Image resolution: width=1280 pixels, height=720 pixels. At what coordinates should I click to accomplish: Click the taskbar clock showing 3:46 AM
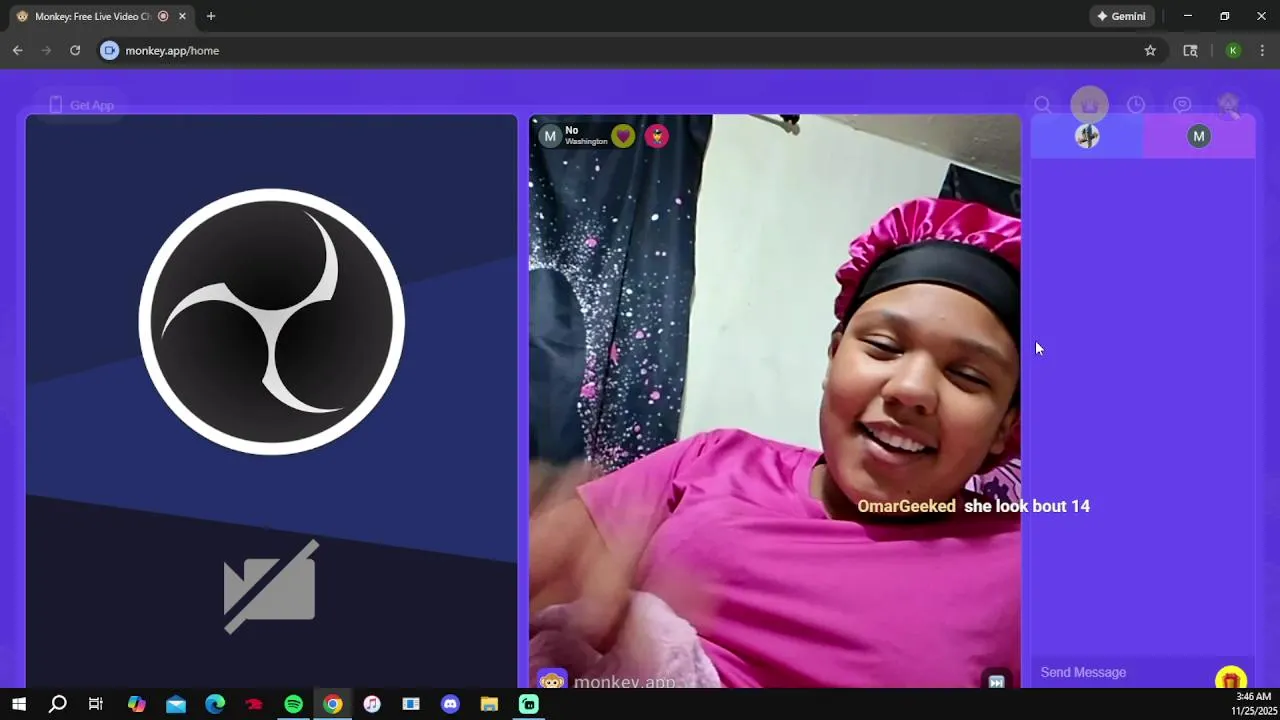[x=1253, y=704]
